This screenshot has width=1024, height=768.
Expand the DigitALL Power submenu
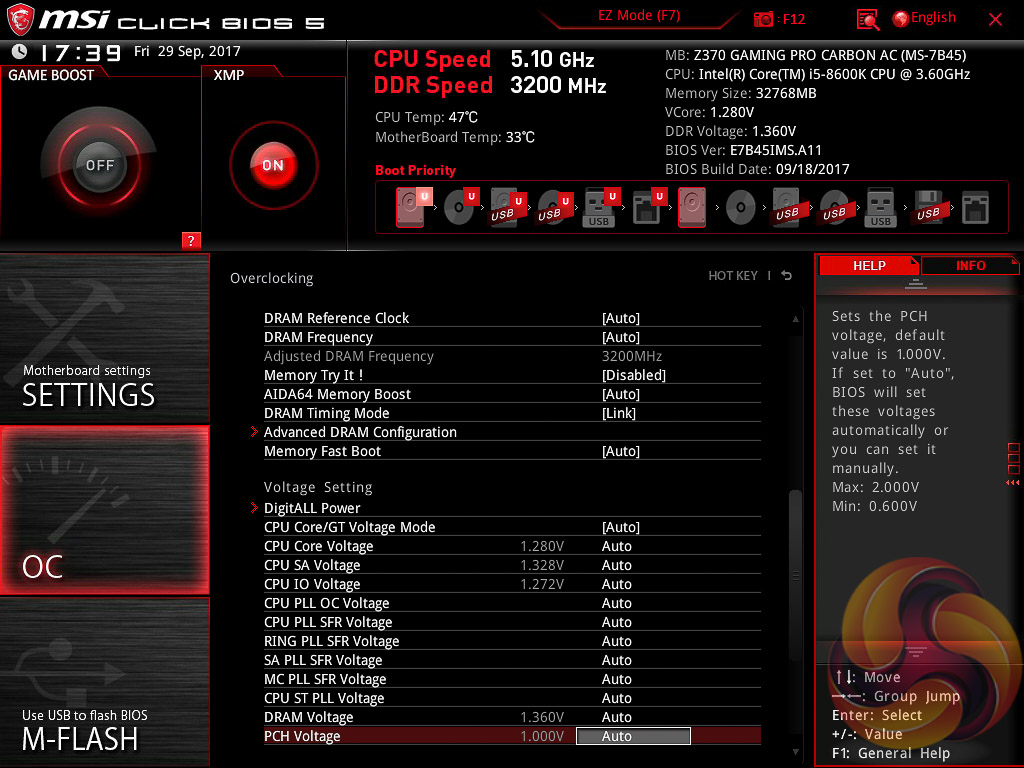click(312, 508)
